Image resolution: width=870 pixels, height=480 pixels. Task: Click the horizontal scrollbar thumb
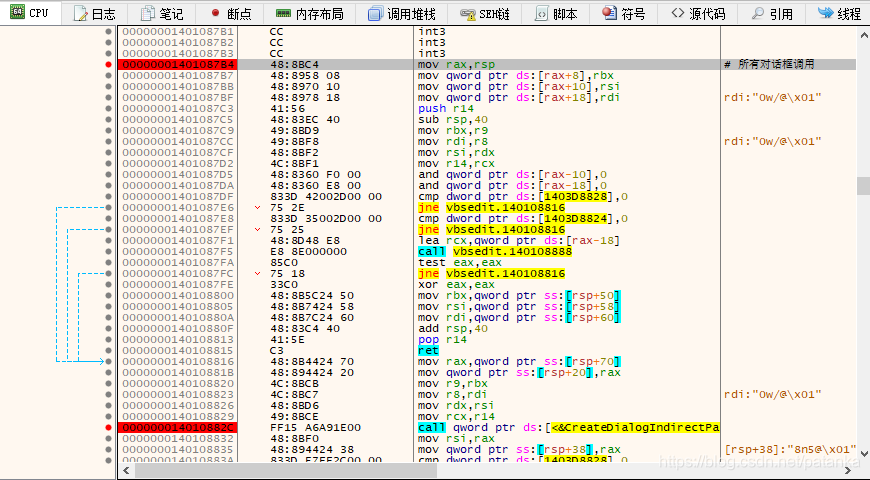[x=286, y=471]
